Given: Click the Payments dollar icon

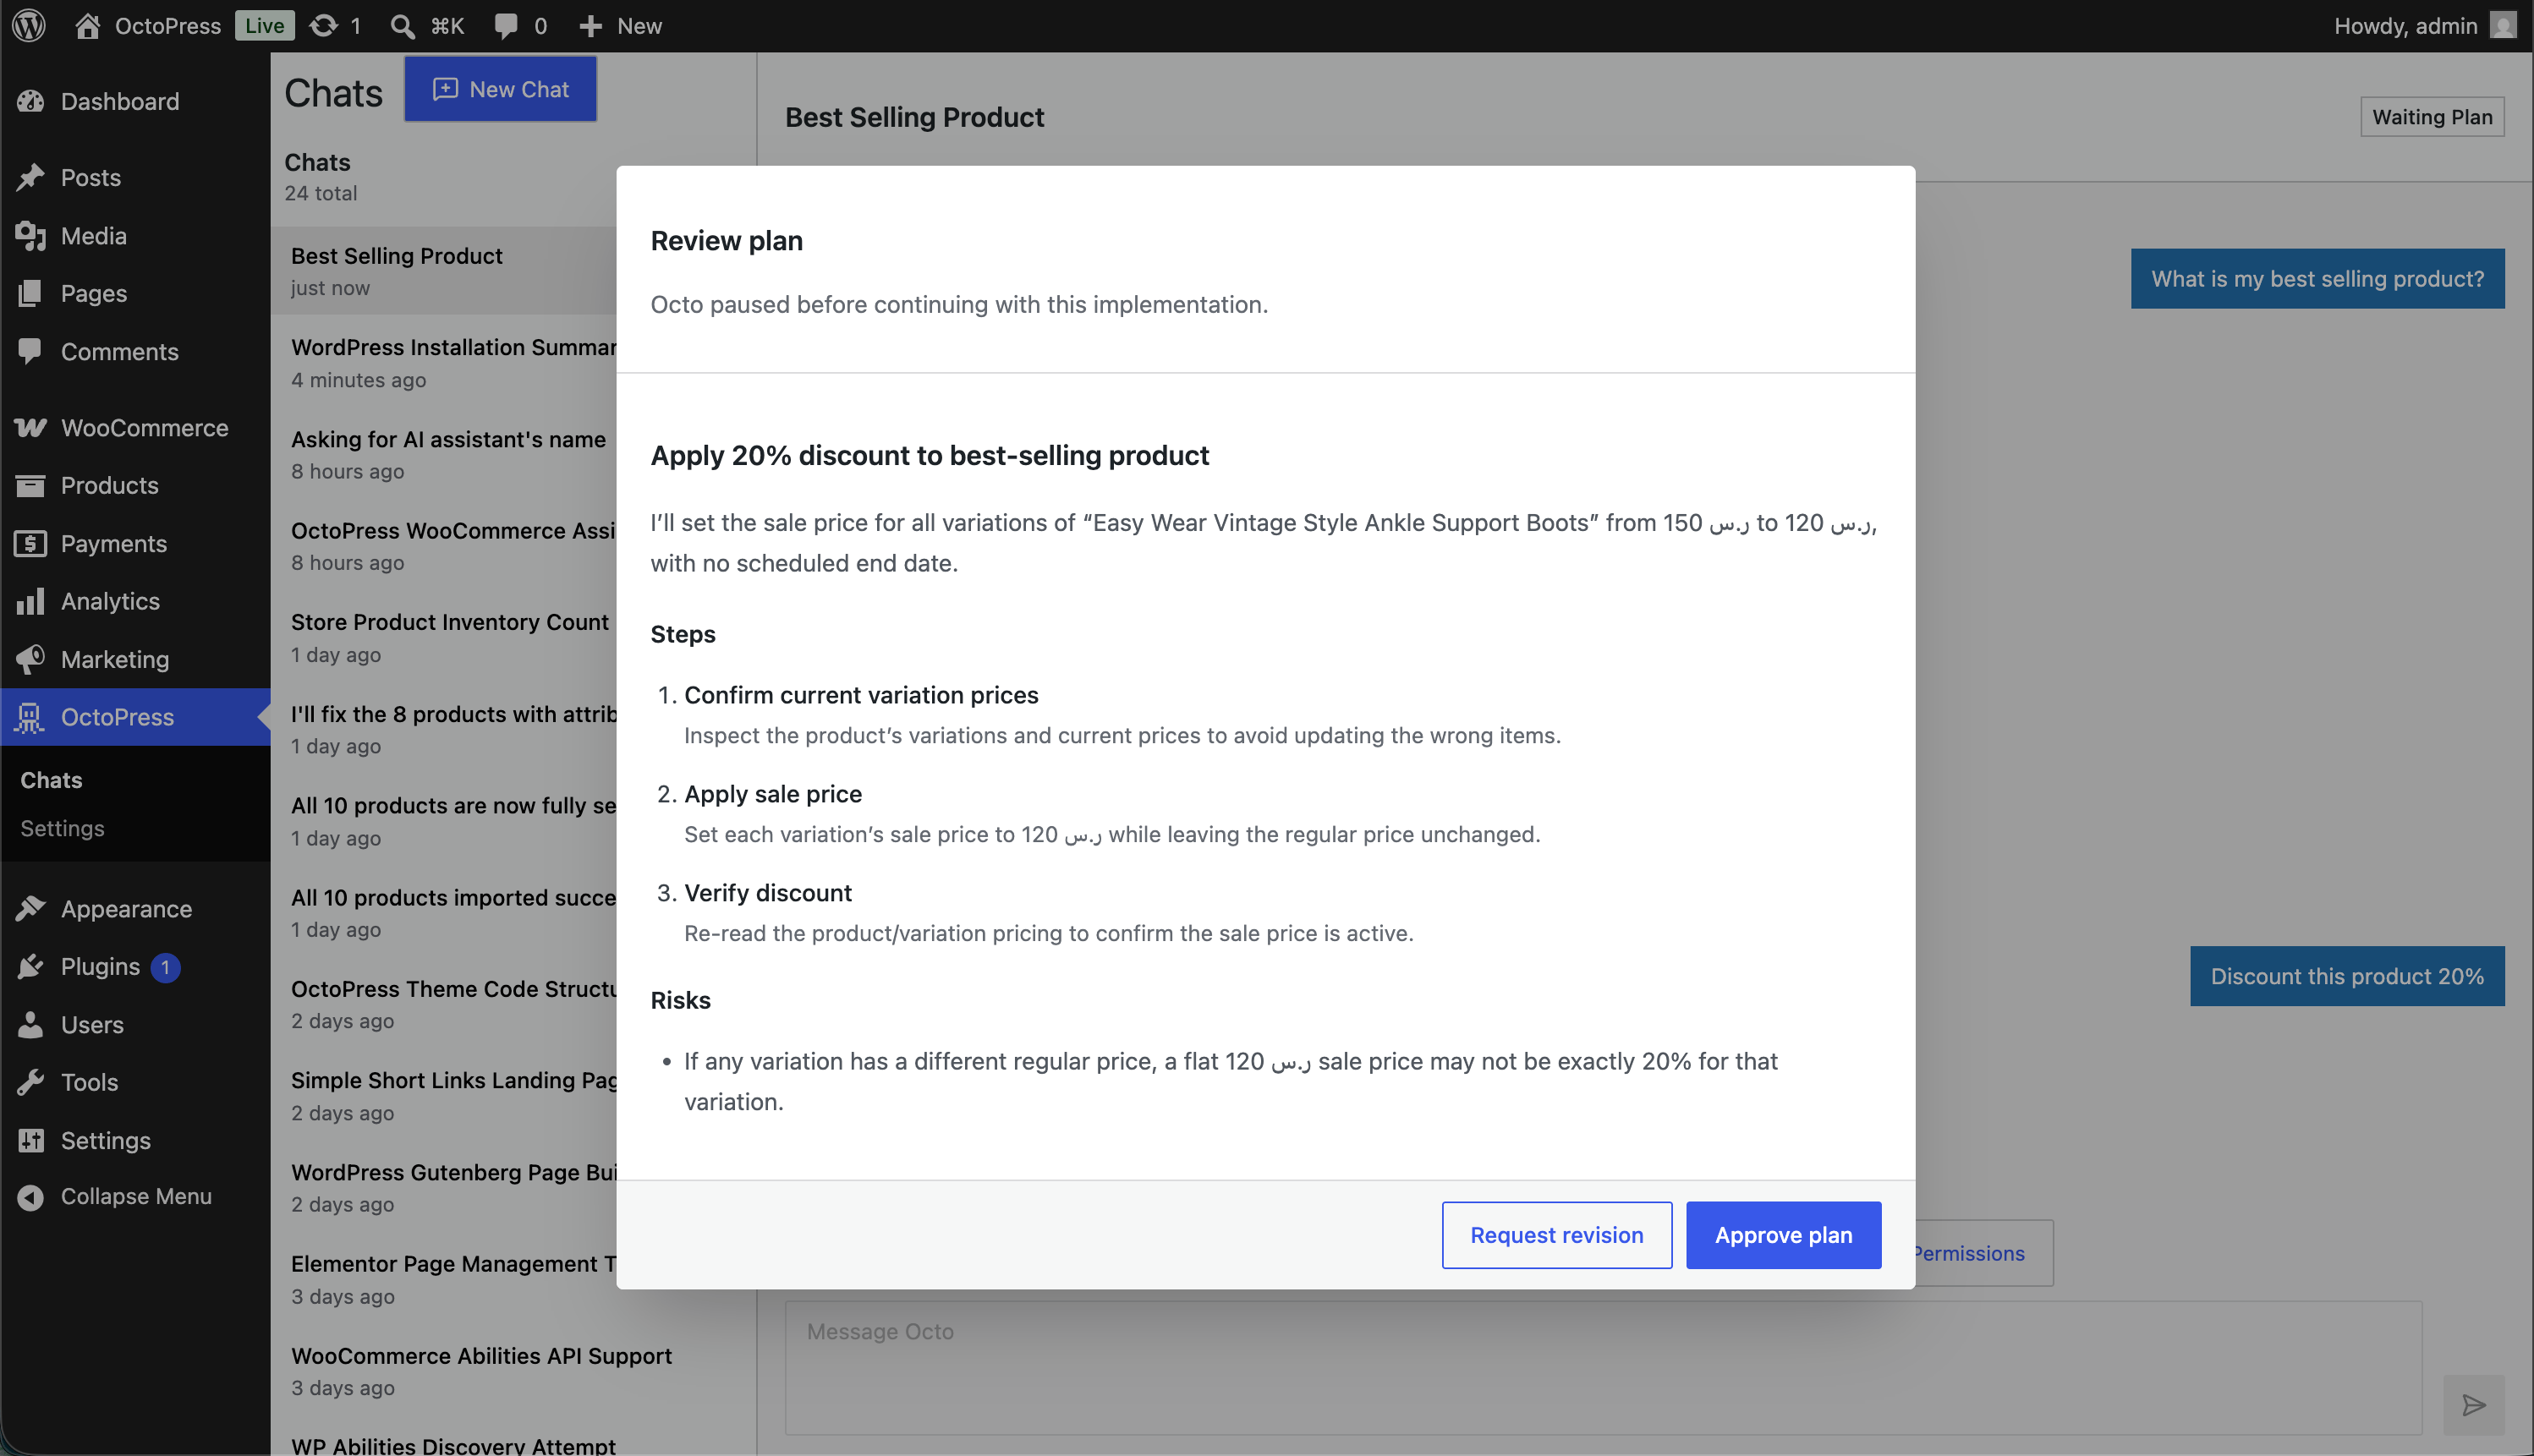Looking at the screenshot, I should pyautogui.click(x=30, y=544).
